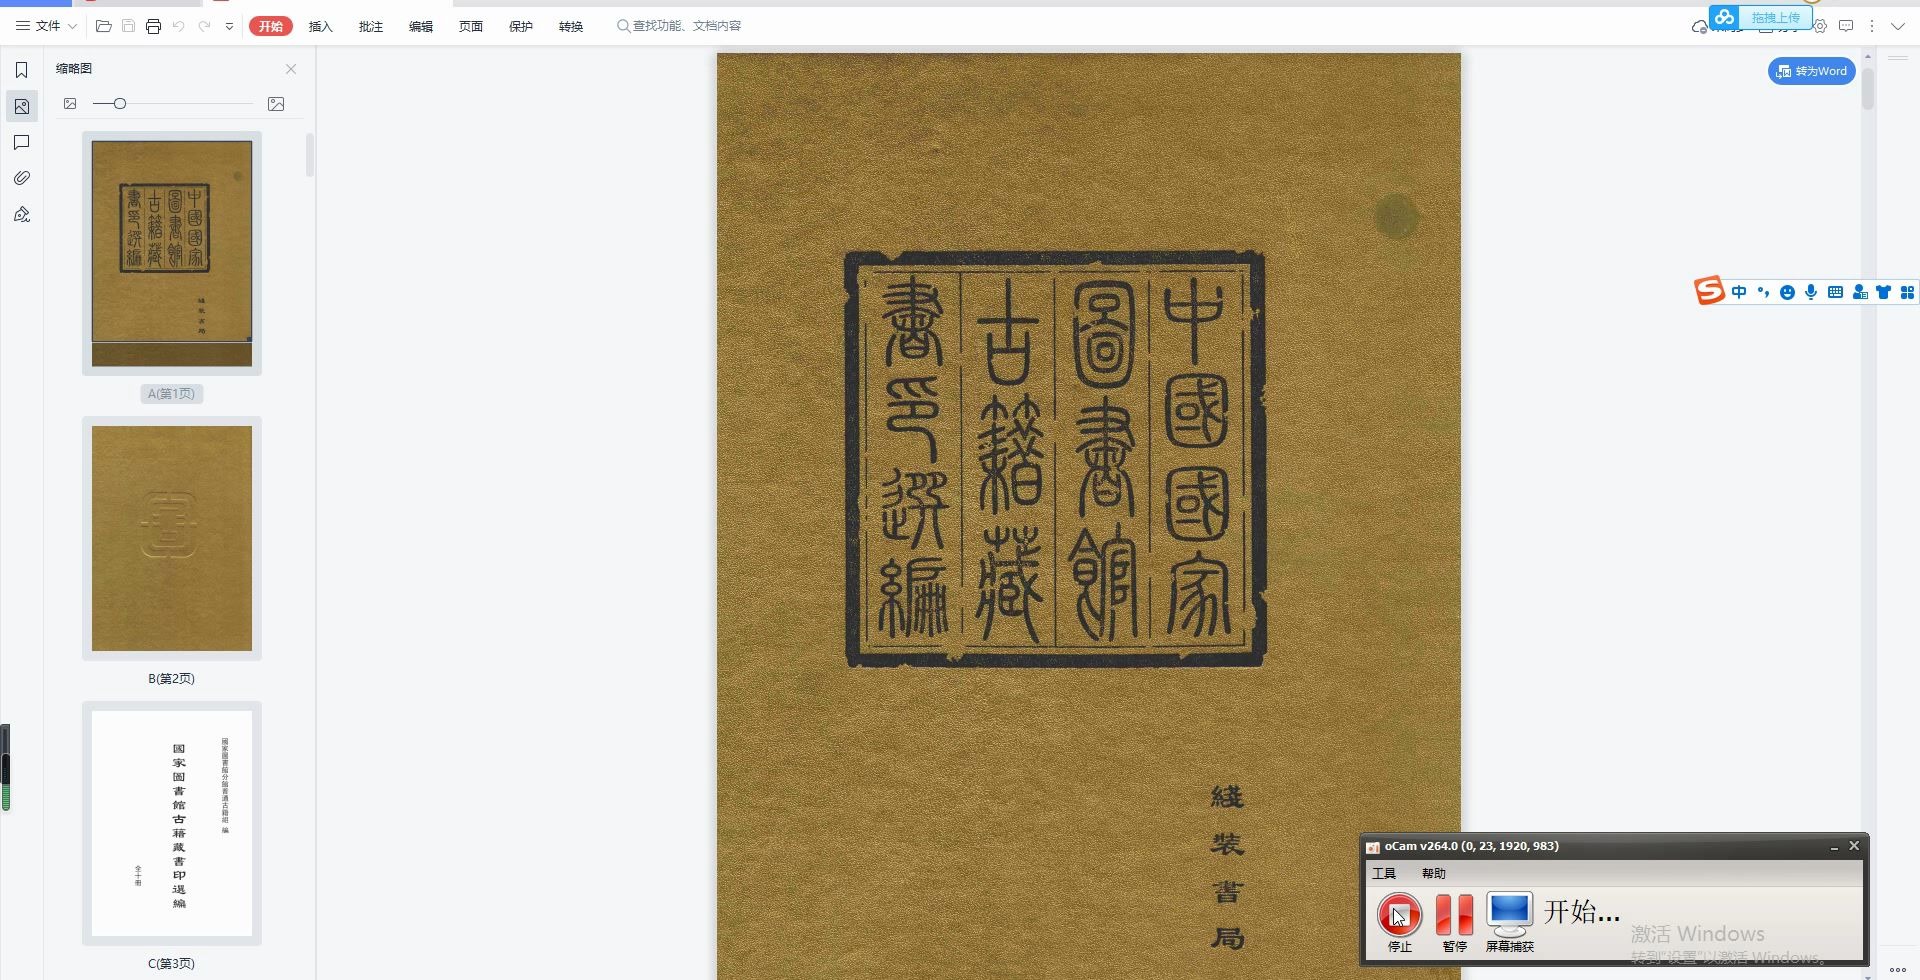Open the three-dot more options menu
The height and width of the screenshot is (980, 1920).
point(1871,27)
